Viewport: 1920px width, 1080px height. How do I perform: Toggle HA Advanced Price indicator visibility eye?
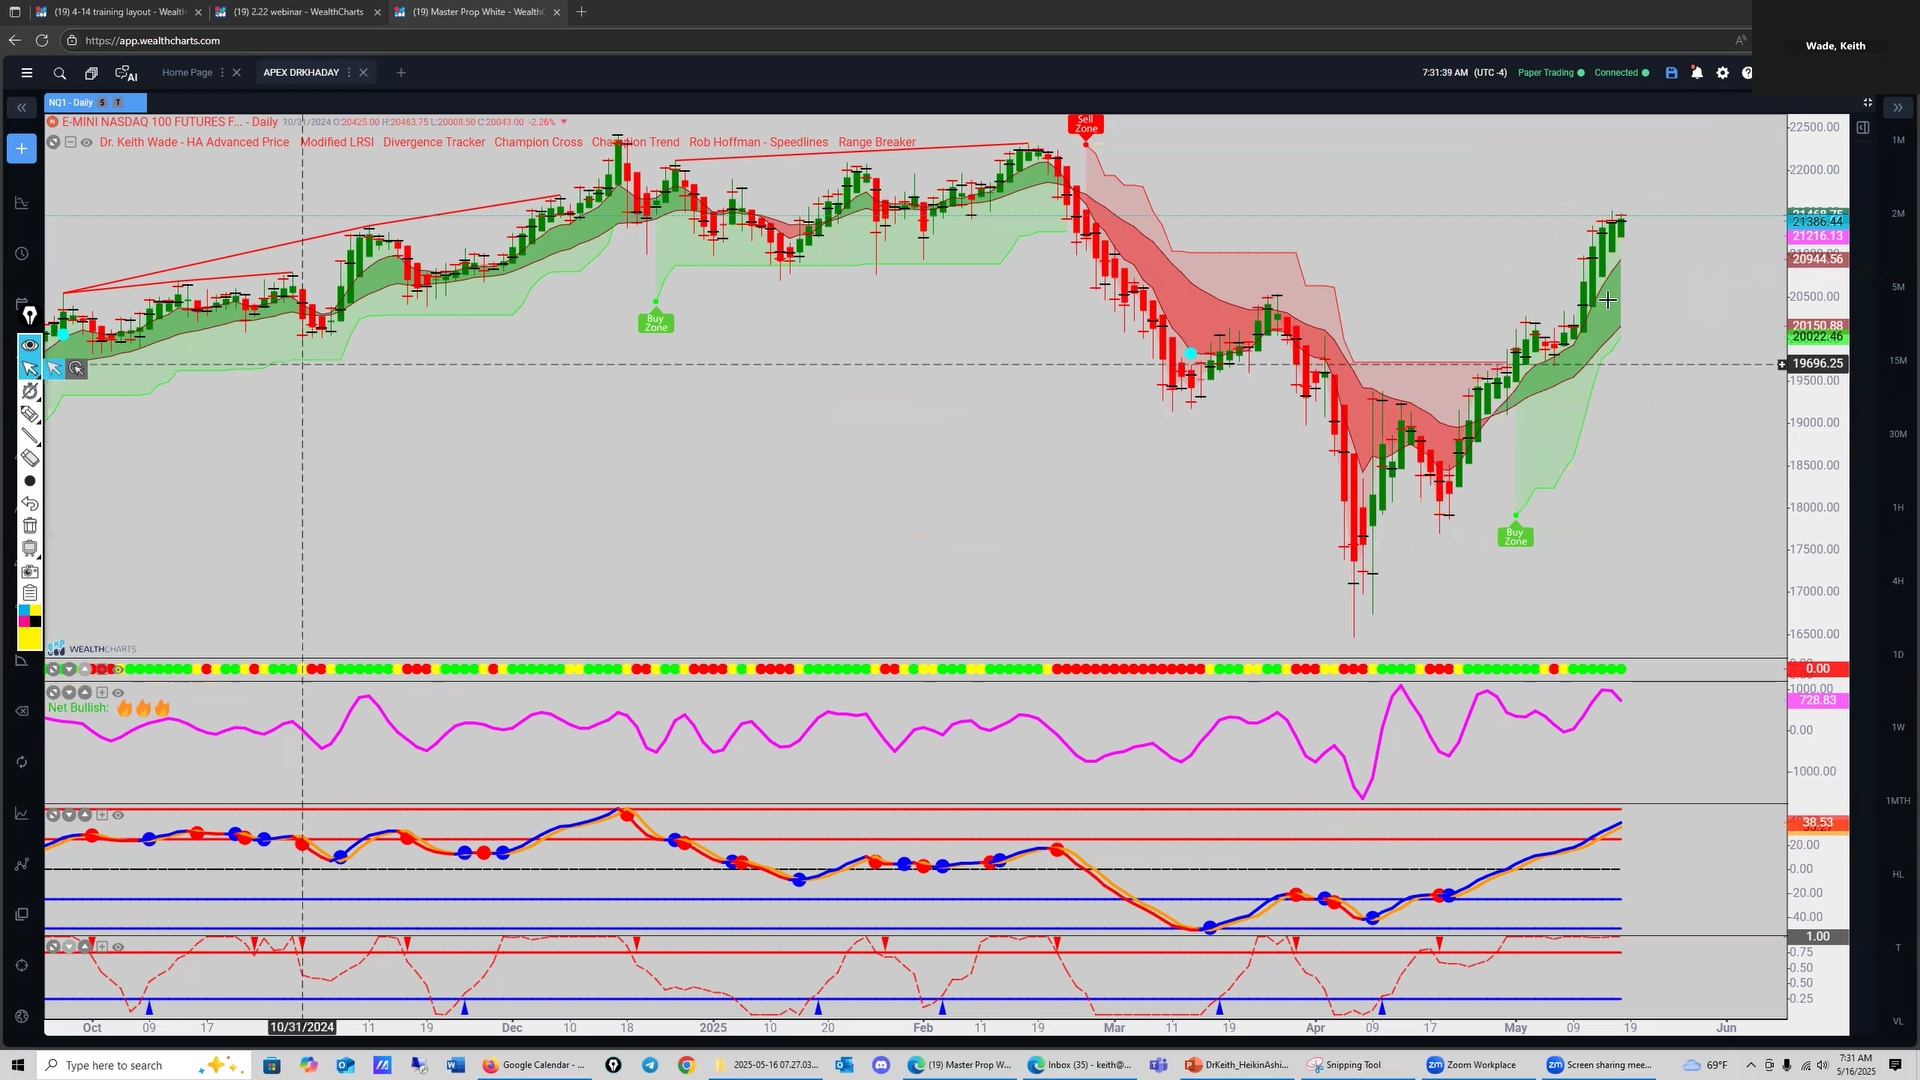click(87, 143)
